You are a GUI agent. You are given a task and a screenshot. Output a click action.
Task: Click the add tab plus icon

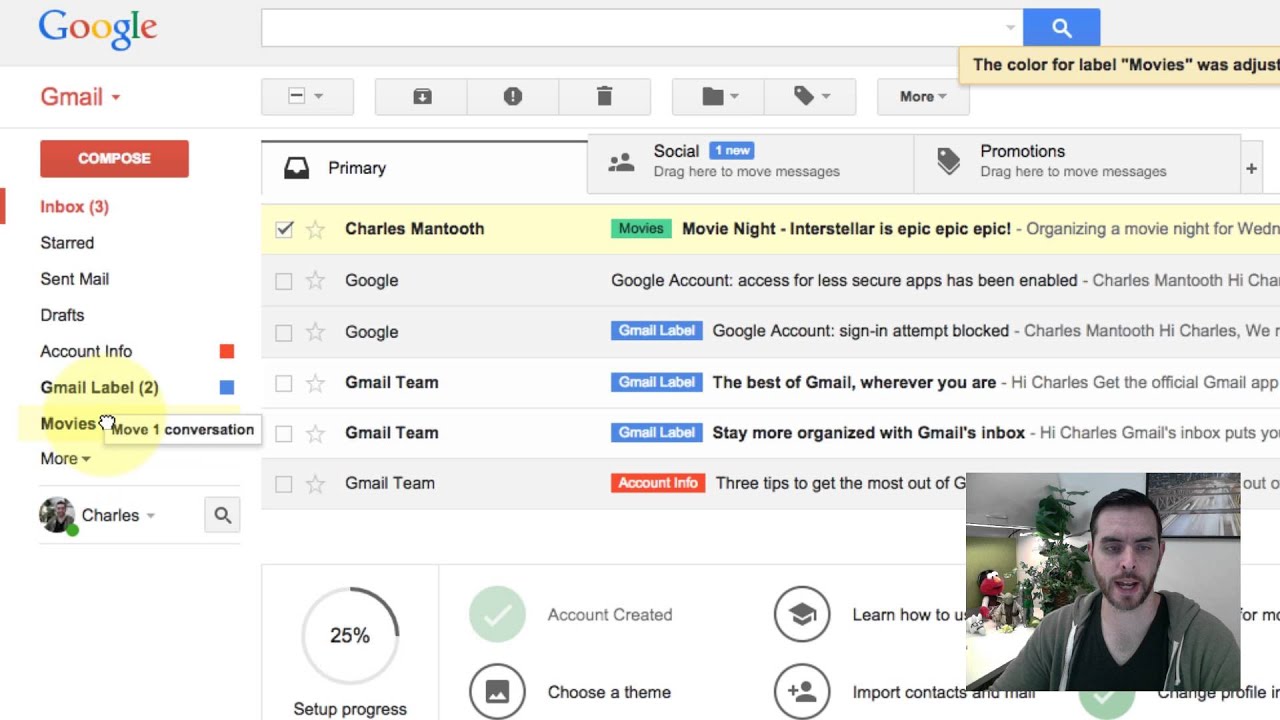coord(1251,169)
